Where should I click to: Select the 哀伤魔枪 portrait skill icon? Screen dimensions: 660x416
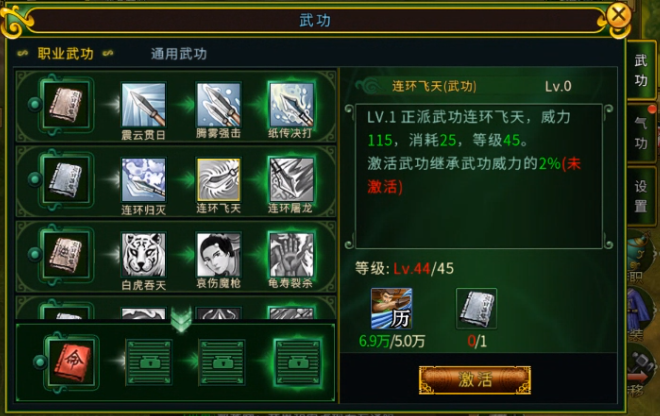tap(218, 255)
